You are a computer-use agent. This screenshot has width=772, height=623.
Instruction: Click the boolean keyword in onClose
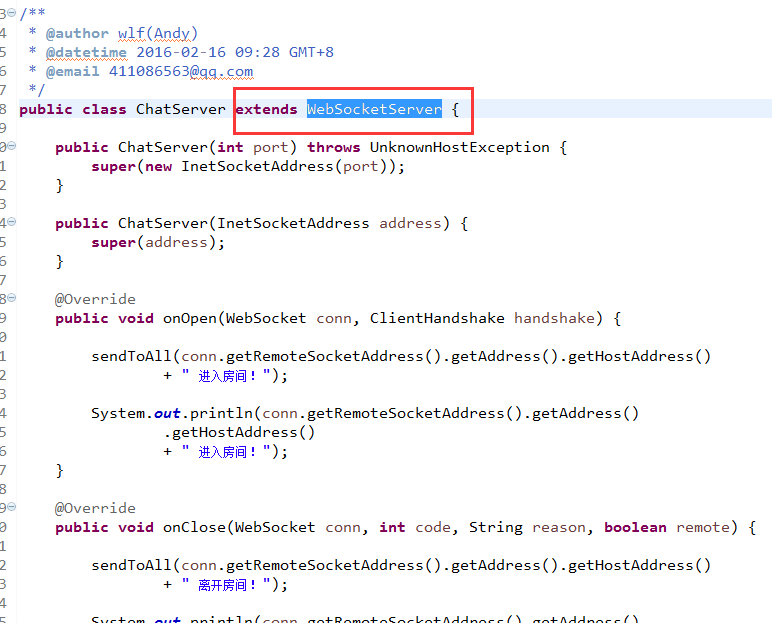coord(635,527)
